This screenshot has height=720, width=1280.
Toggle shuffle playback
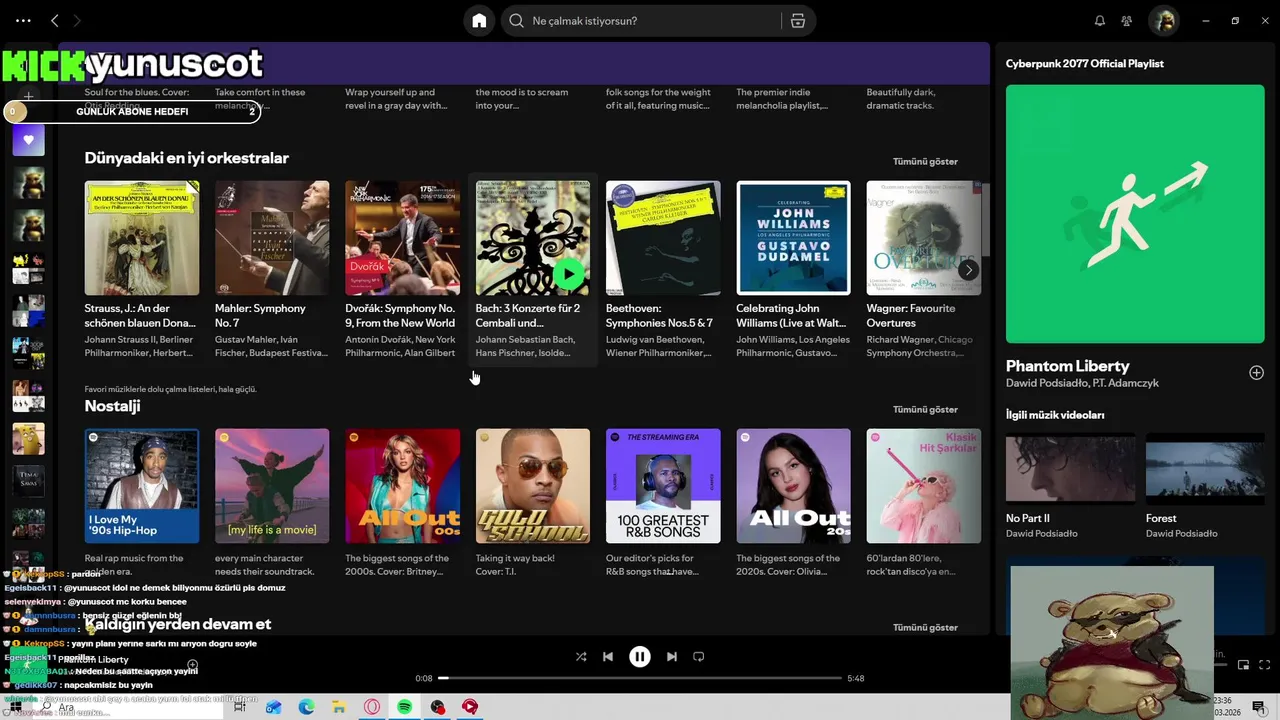[581, 657]
